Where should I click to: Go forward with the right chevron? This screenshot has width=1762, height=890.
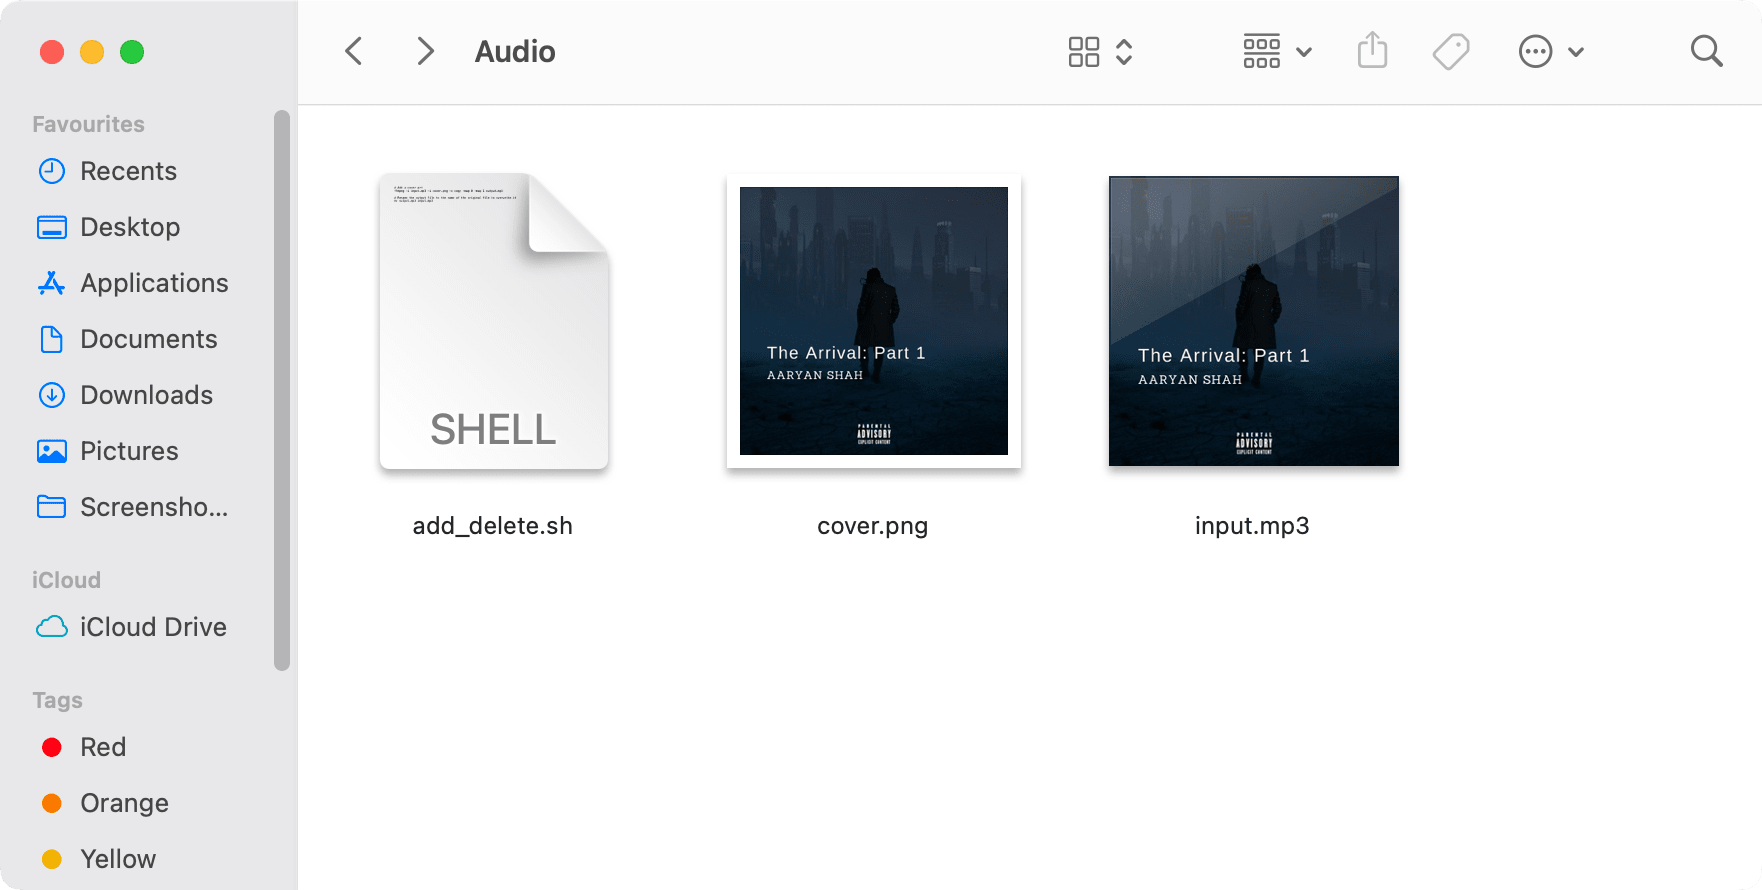coord(425,51)
